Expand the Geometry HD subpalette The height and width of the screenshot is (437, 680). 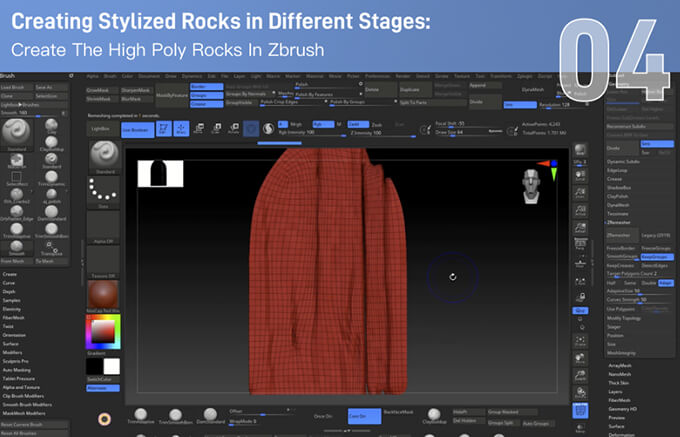(x=622, y=409)
